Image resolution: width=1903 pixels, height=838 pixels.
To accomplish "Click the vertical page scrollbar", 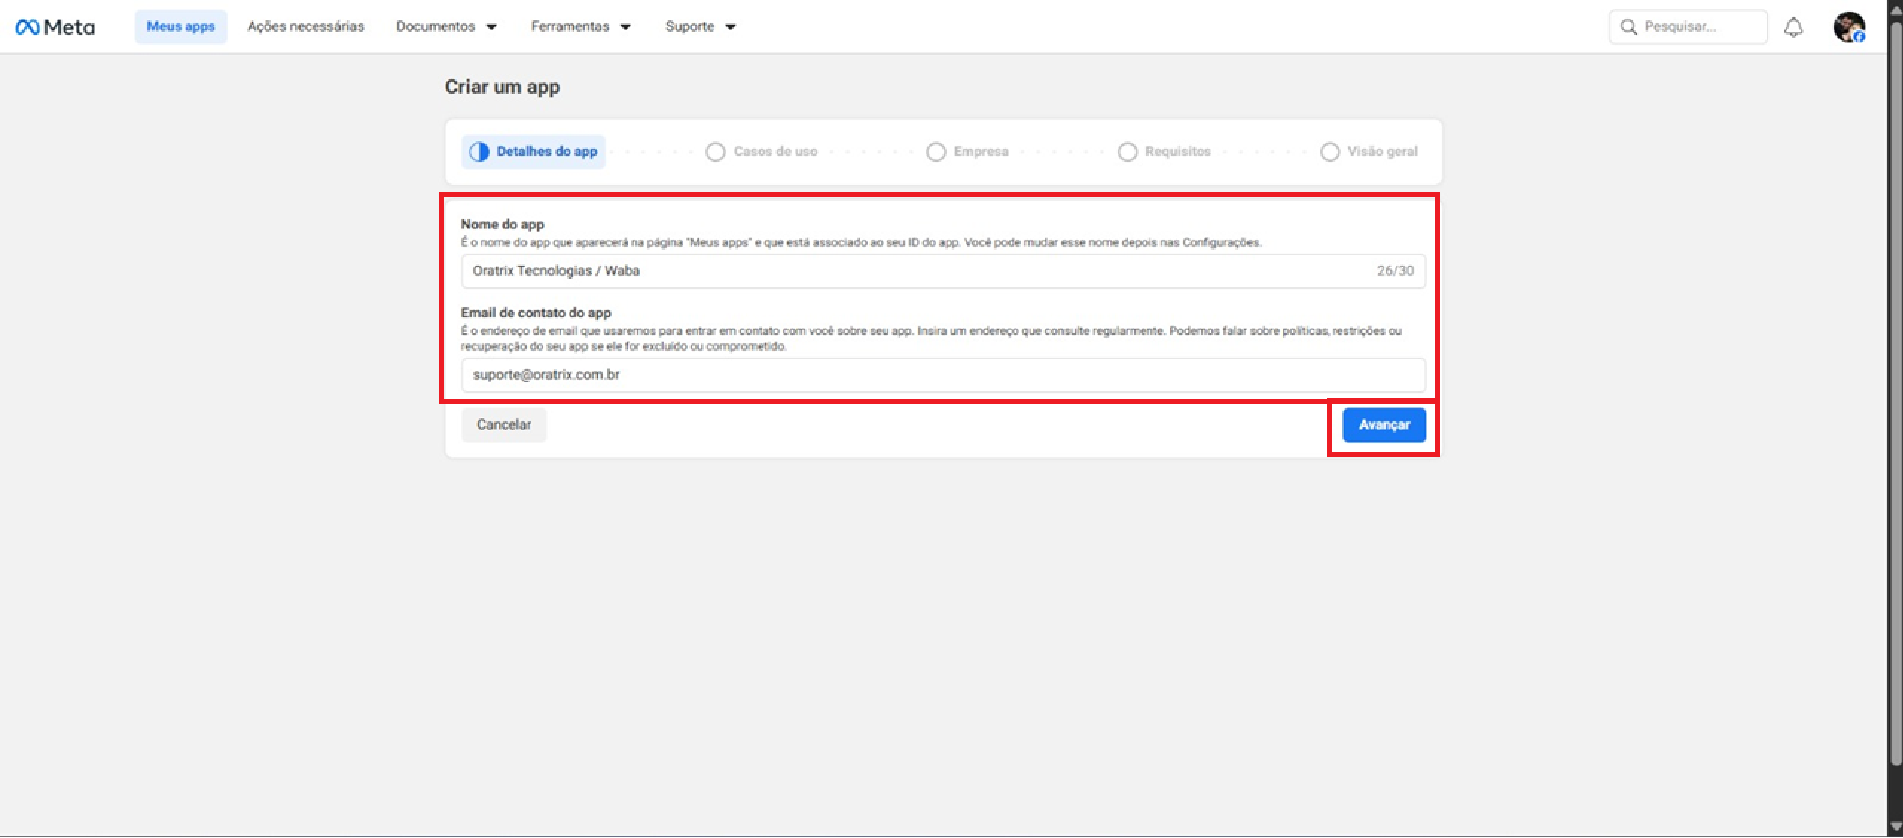I will 1894,400.
